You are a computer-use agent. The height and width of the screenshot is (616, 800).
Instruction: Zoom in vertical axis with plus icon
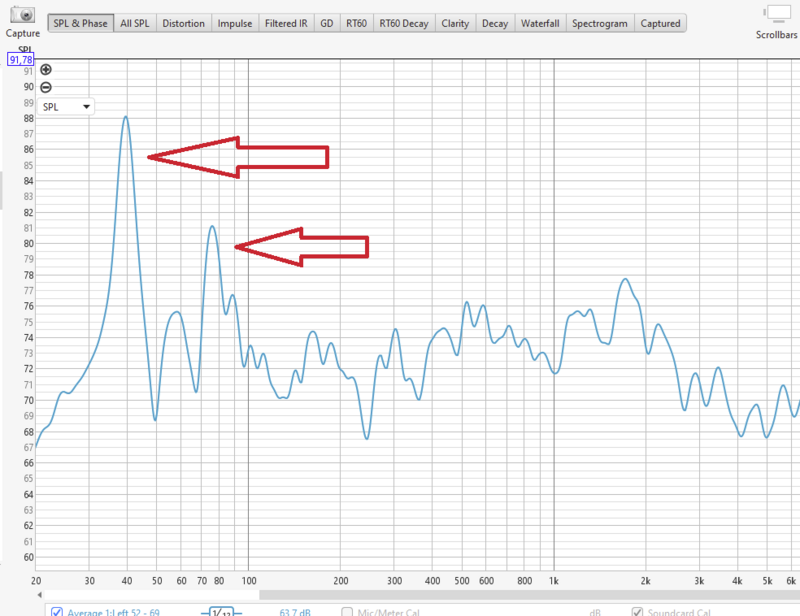coord(46,70)
